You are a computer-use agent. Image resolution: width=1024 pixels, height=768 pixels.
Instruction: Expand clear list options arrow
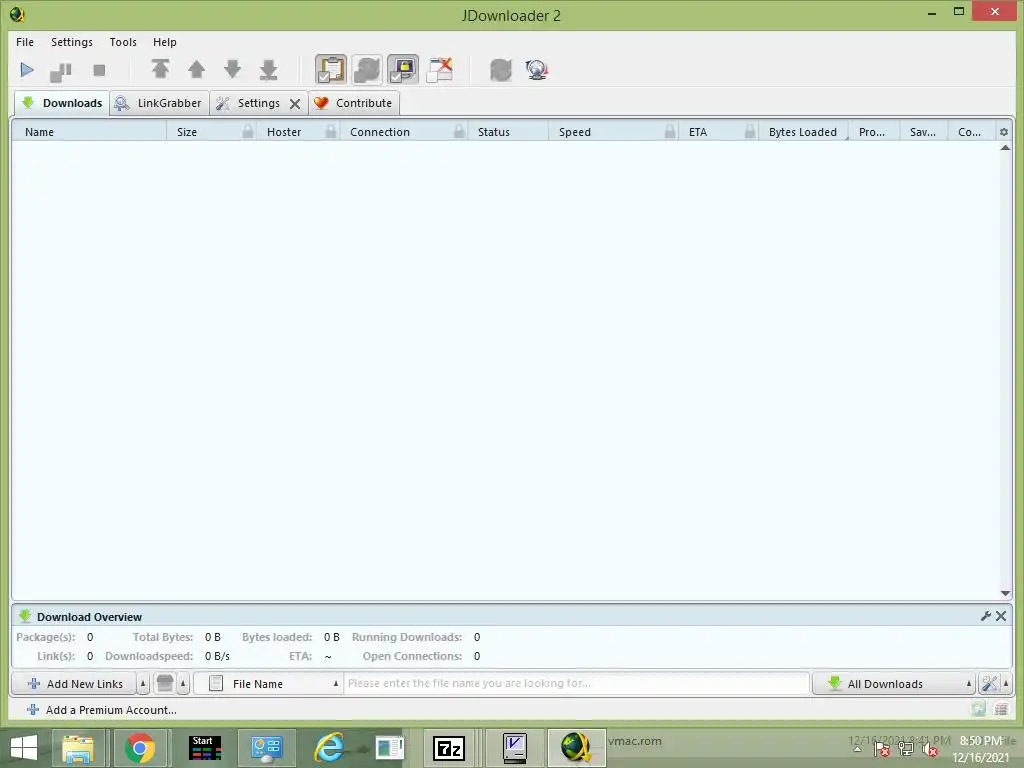tap(184, 684)
